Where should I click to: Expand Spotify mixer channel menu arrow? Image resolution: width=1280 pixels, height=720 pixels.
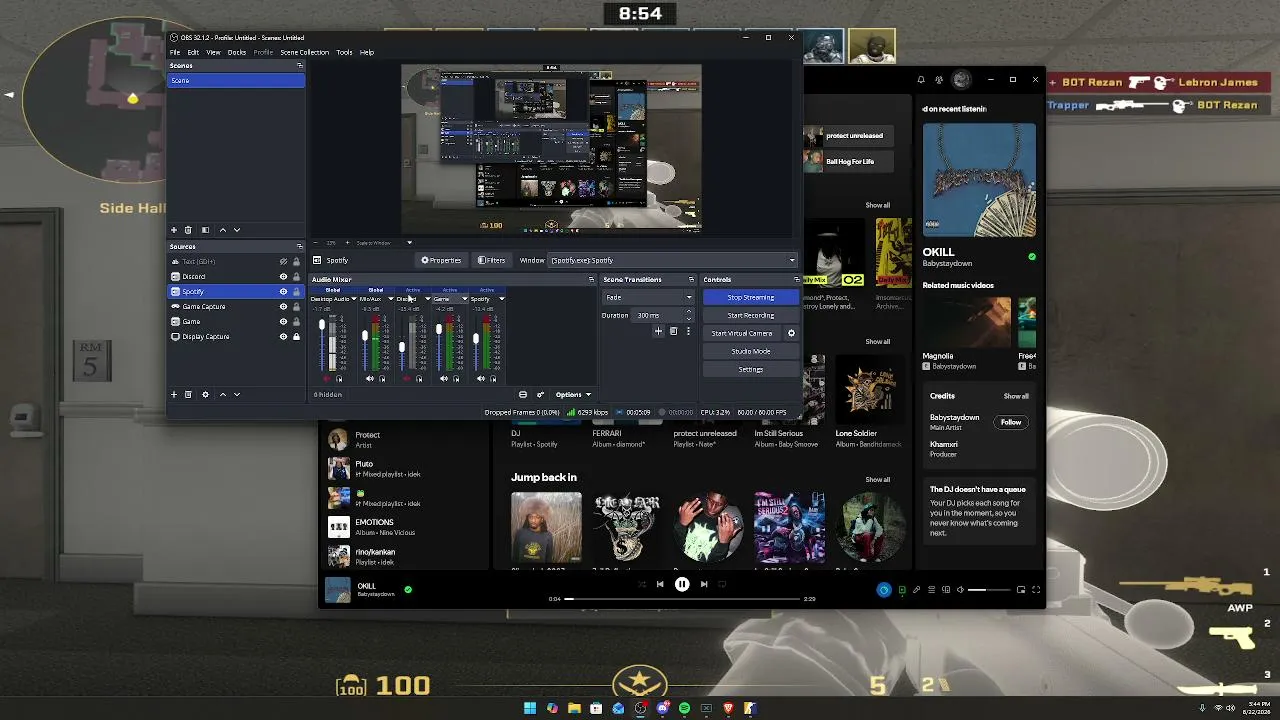tap(501, 299)
